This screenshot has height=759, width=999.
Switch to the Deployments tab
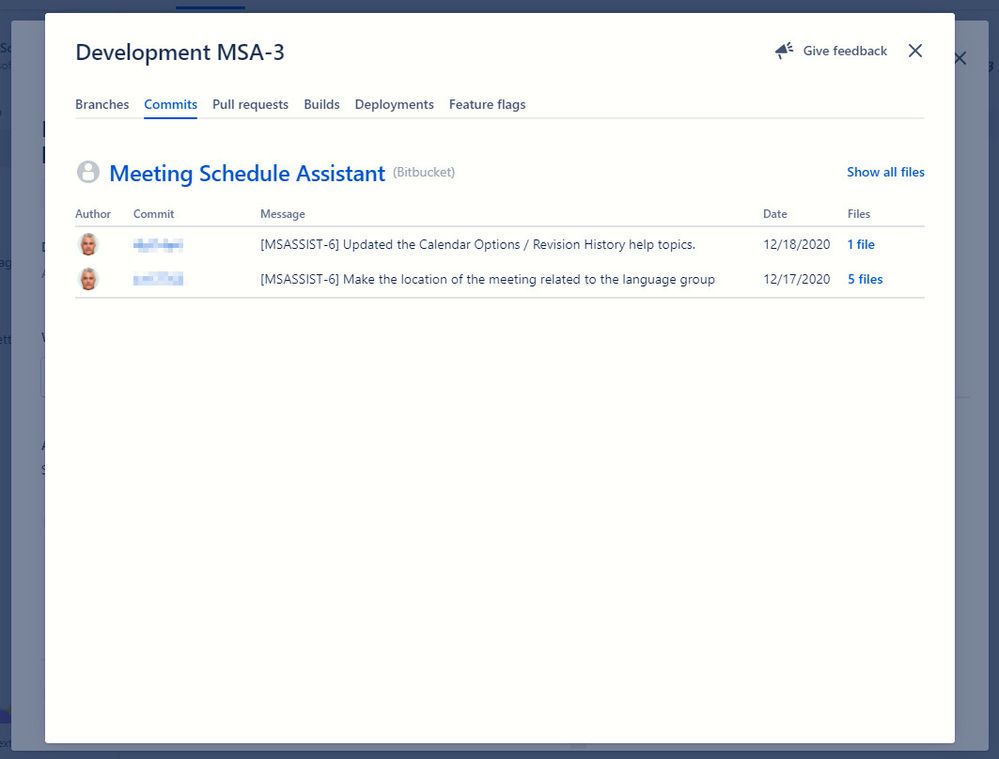pyautogui.click(x=394, y=105)
